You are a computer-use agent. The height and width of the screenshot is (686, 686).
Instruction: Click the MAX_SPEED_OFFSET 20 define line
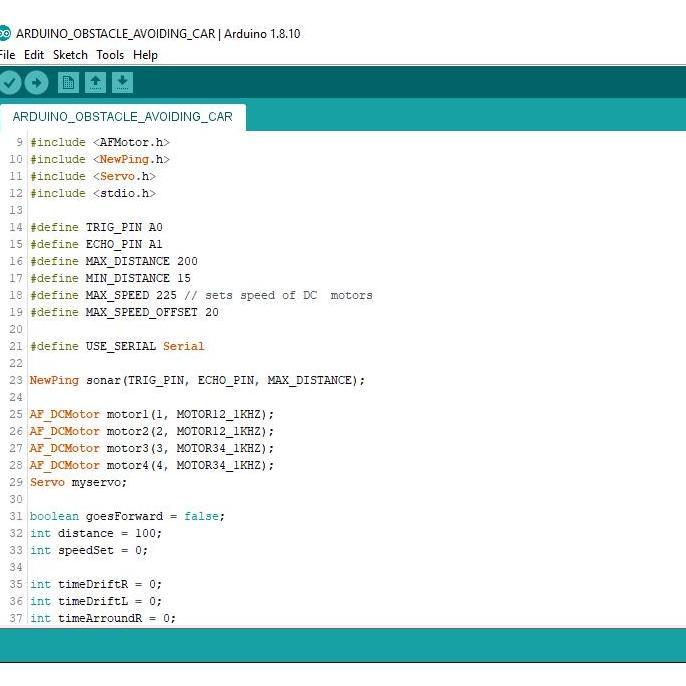124,313
